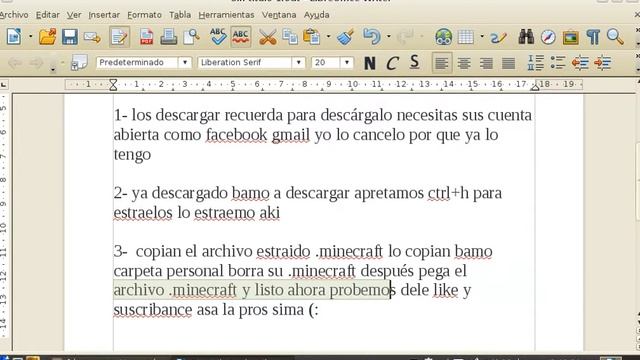The width and height of the screenshot is (640, 360).
Task: Open the Ver menu
Action: coord(74,15)
